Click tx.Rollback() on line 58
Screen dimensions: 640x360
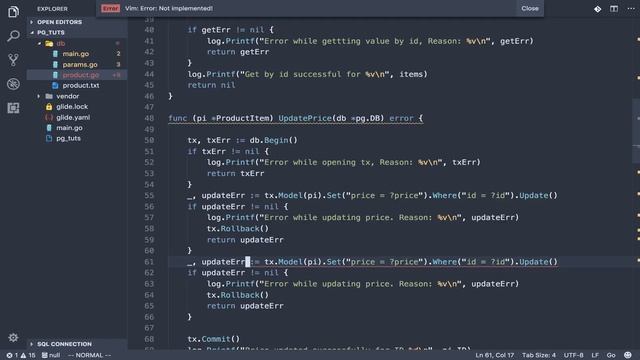238,229
